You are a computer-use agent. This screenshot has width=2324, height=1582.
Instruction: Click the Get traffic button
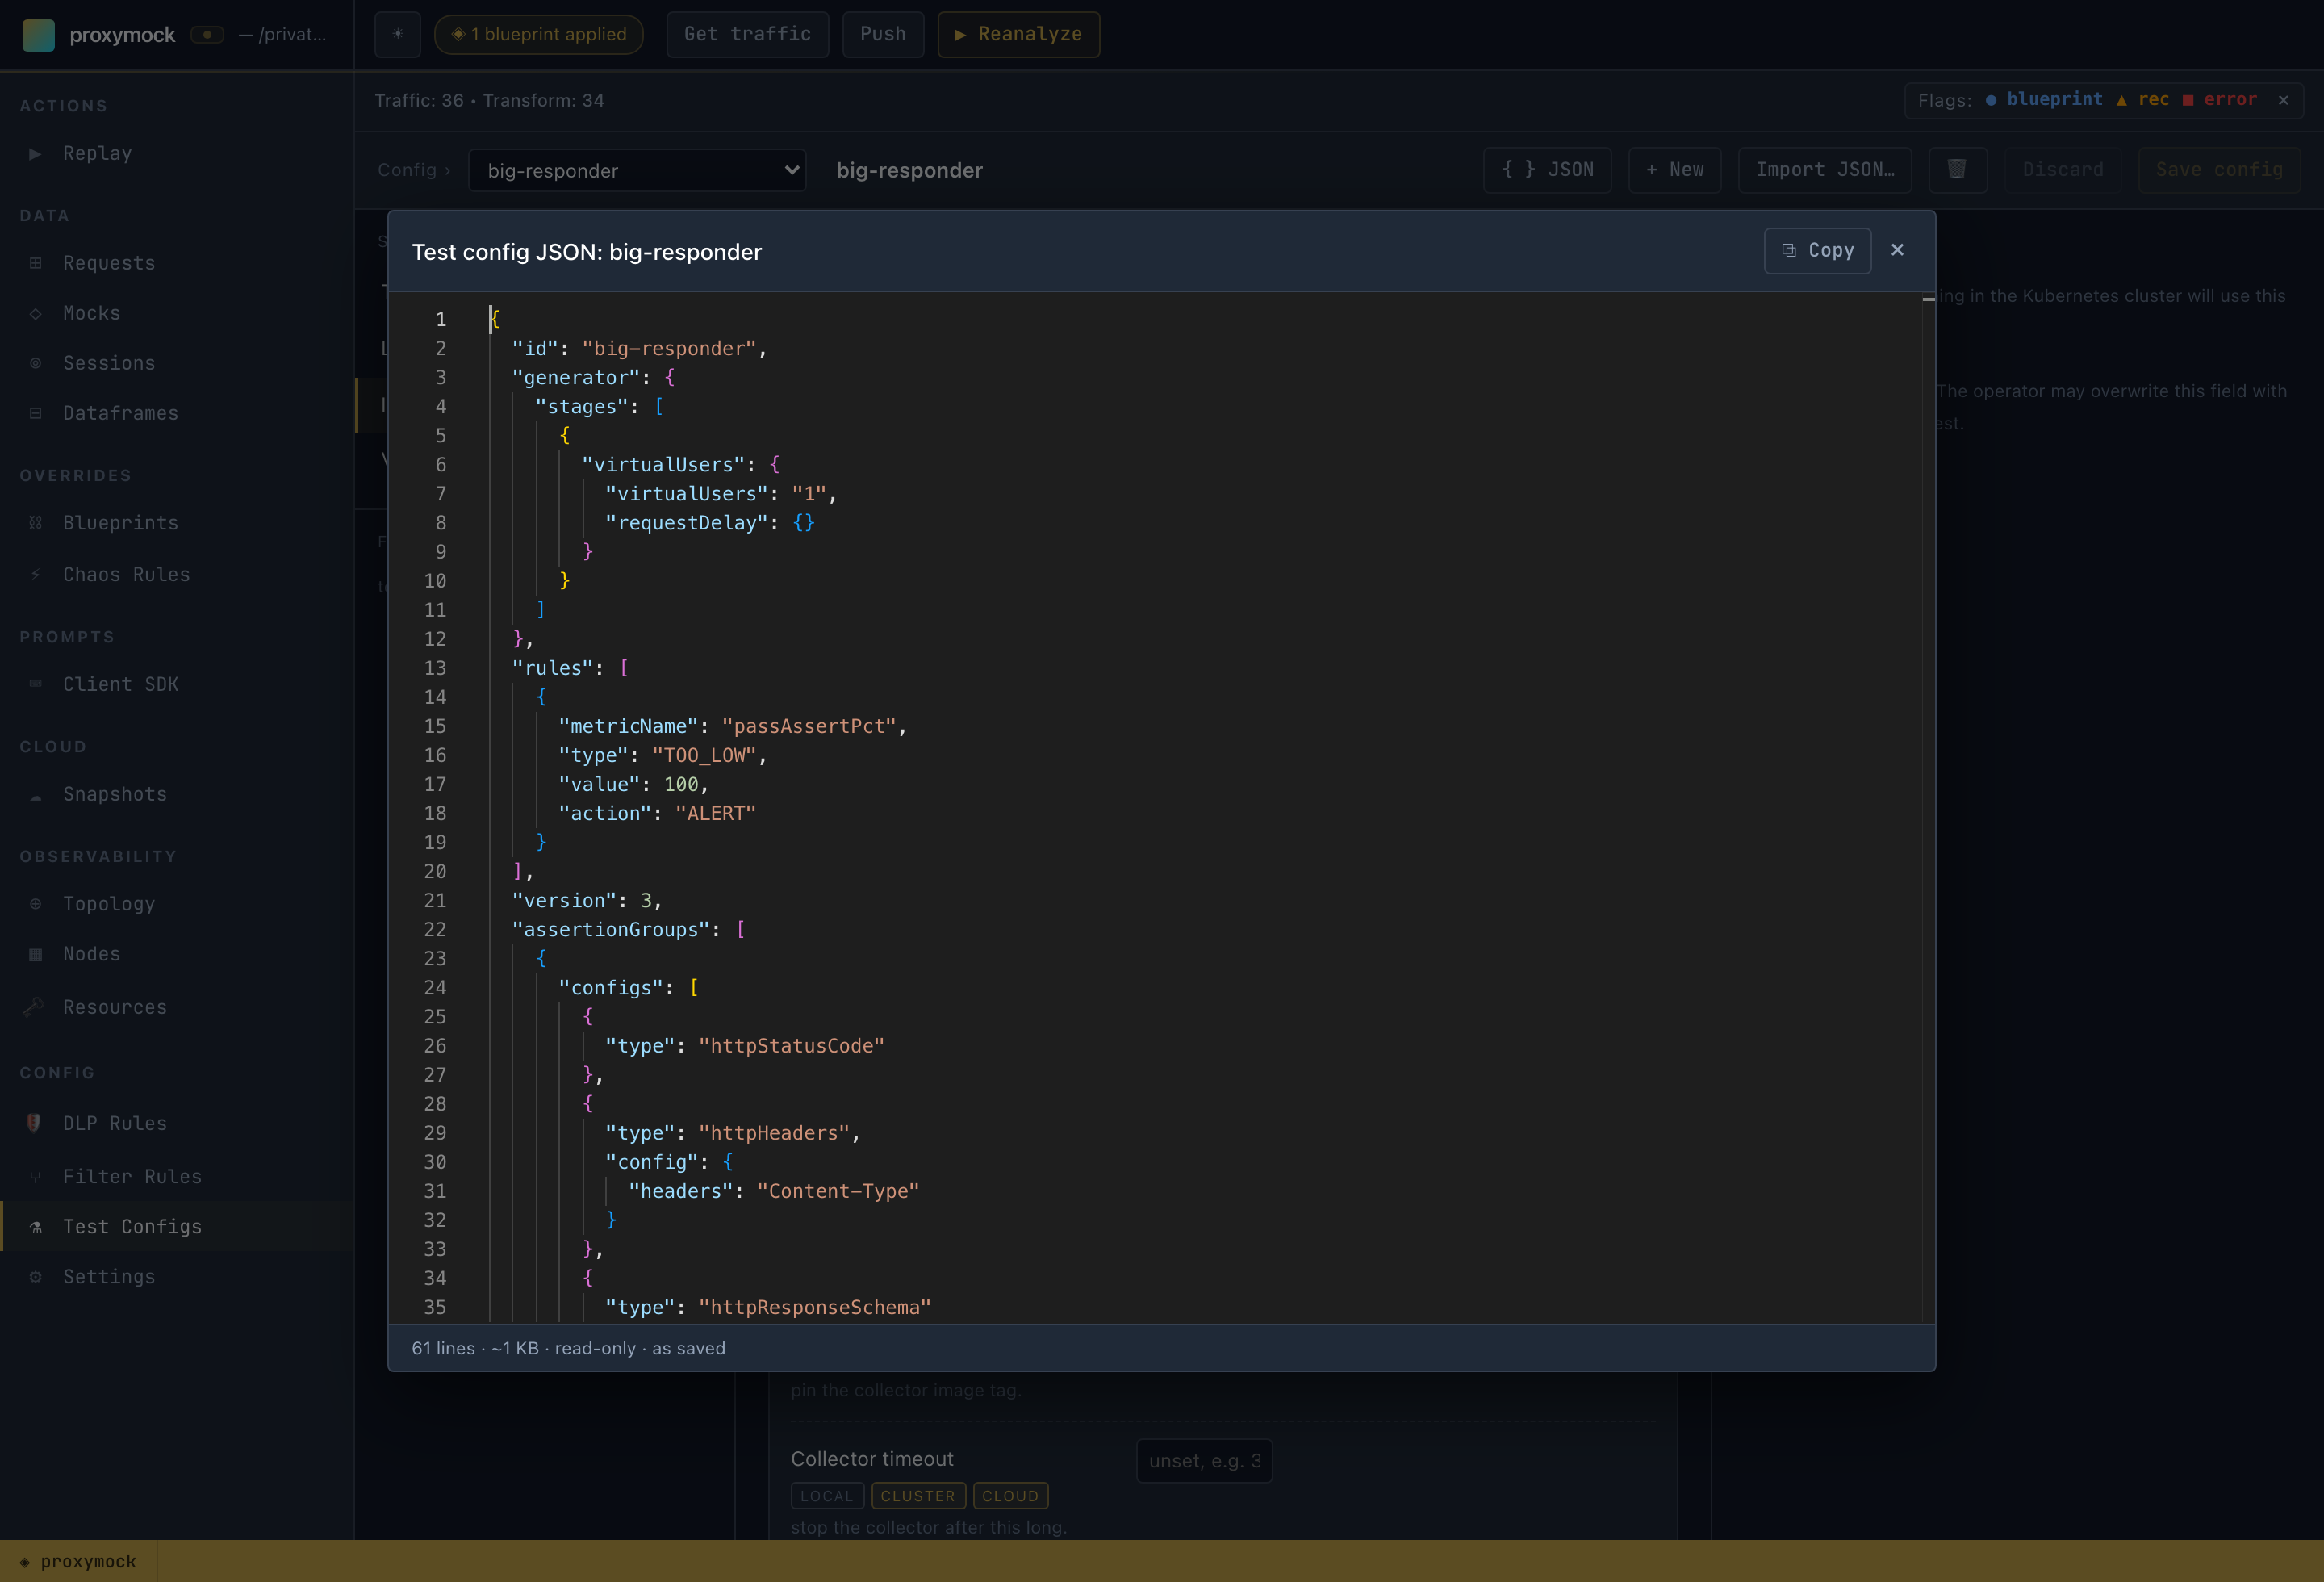tap(747, 35)
